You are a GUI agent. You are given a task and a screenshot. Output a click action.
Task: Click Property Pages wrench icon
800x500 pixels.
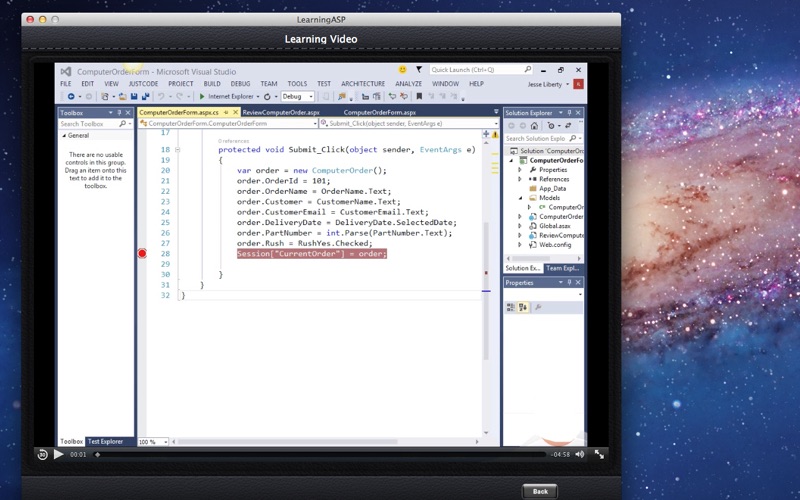click(538, 307)
